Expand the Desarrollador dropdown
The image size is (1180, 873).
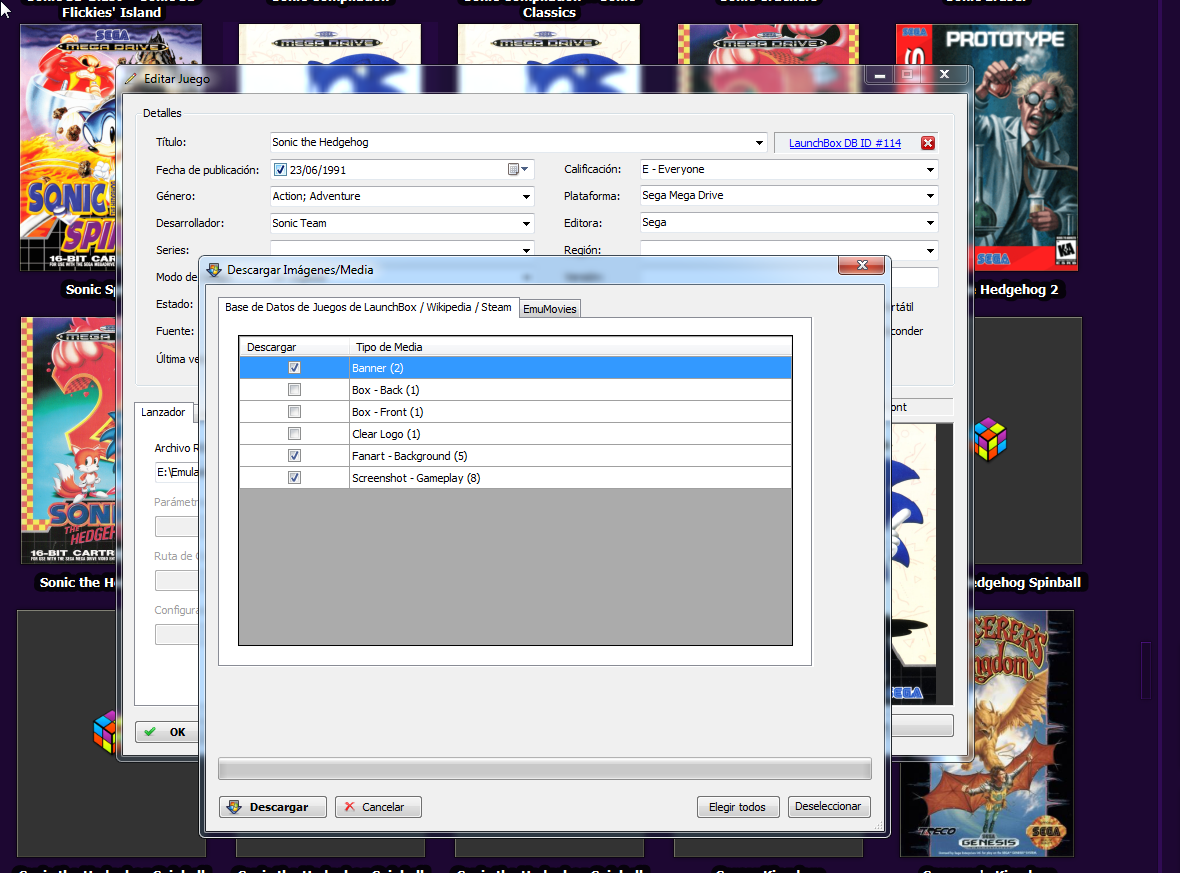coord(526,224)
